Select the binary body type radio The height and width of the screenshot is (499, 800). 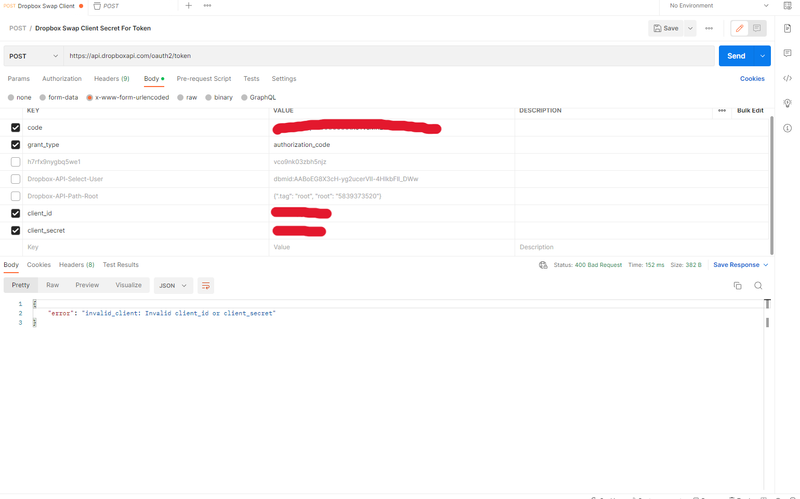tap(208, 97)
